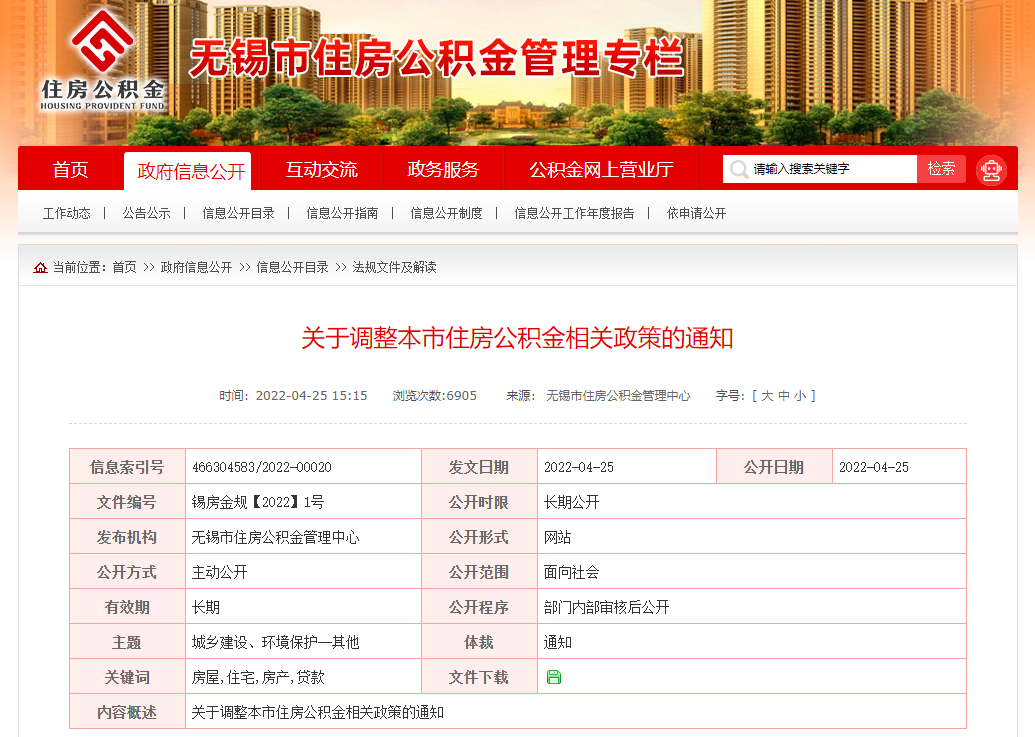The width and height of the screenshot is (1035, 737).
Task: Click the home icon in breadcrumb bar
Action: coord(39,267)
